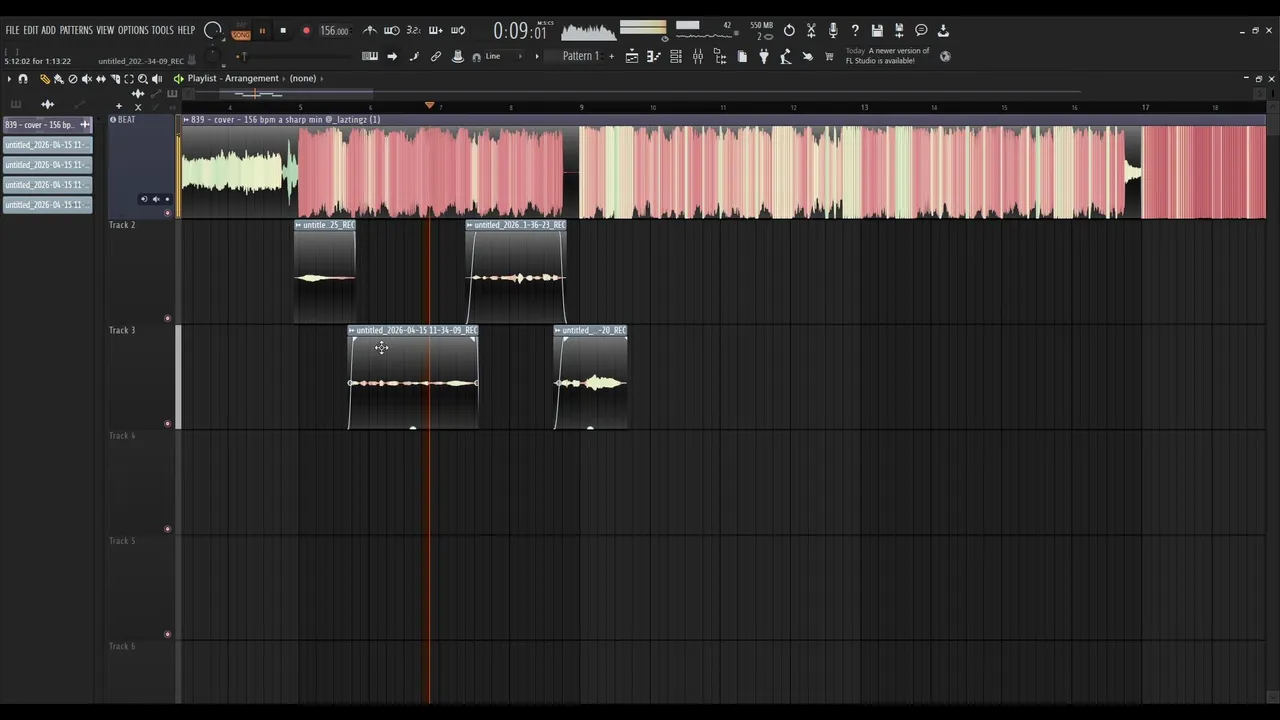This screenshot has width=1280, height=720.
Task: Toggle PAT/SONG mode switch
Action: 241,32
